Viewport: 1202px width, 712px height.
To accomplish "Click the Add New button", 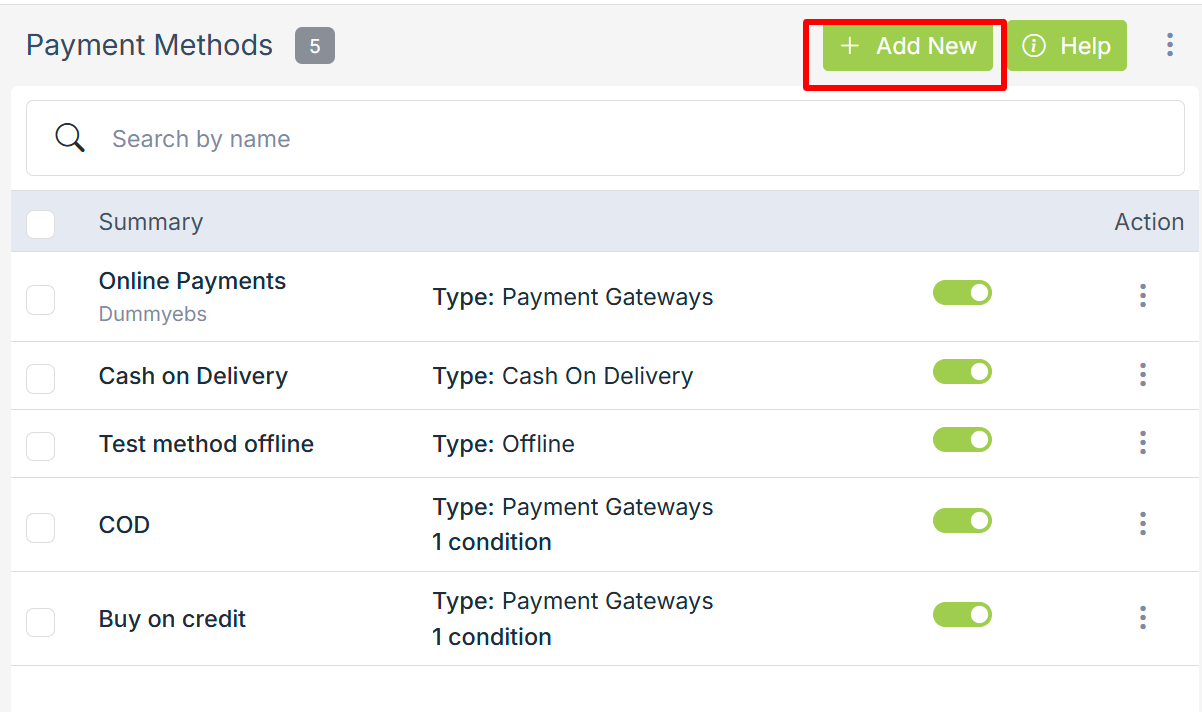I will point(908,46).
